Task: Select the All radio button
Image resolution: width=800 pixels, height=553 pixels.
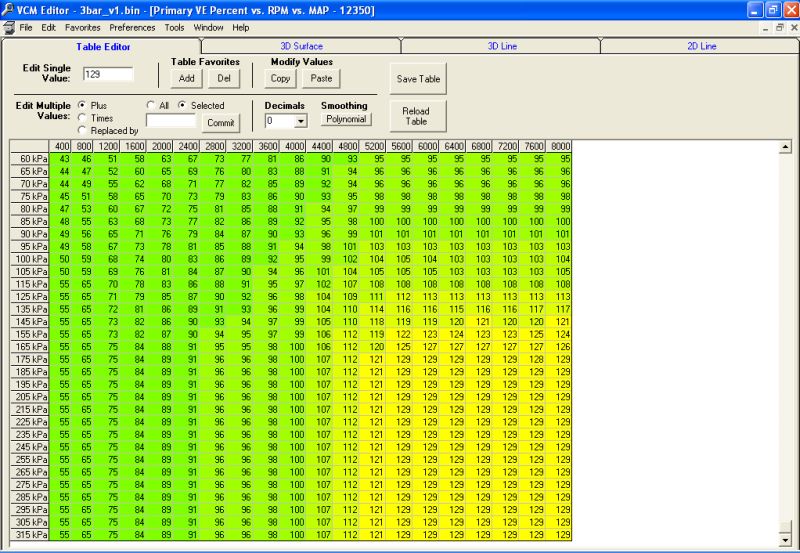Action: [150, 105]
